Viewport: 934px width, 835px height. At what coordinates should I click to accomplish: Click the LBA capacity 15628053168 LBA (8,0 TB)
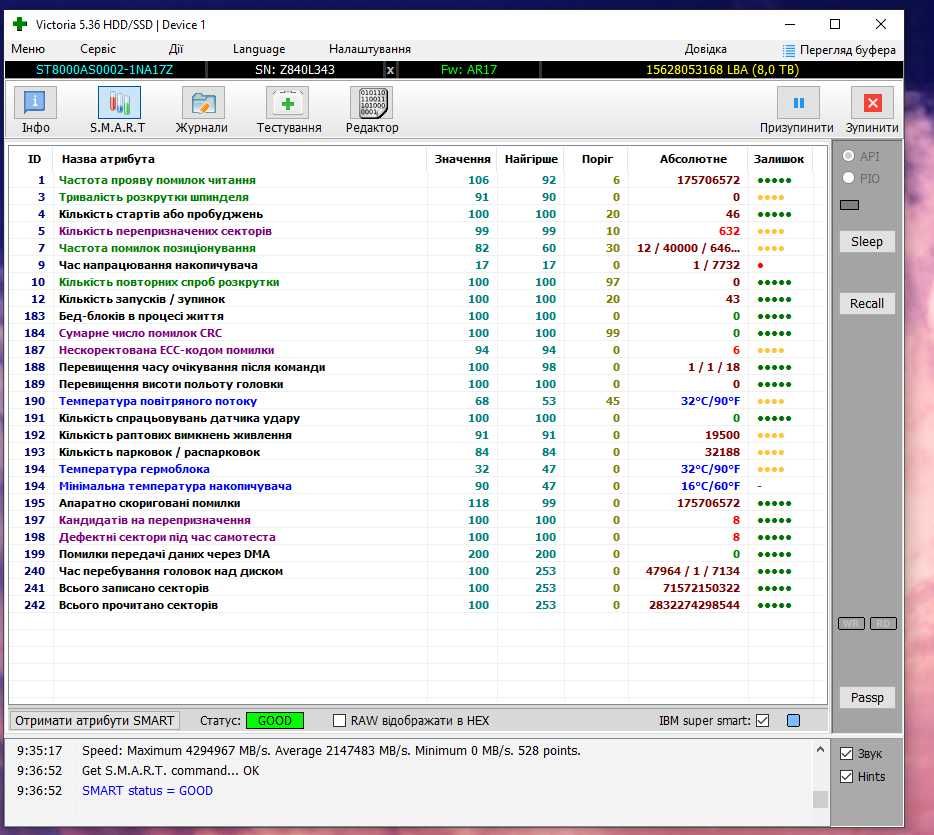723,70
